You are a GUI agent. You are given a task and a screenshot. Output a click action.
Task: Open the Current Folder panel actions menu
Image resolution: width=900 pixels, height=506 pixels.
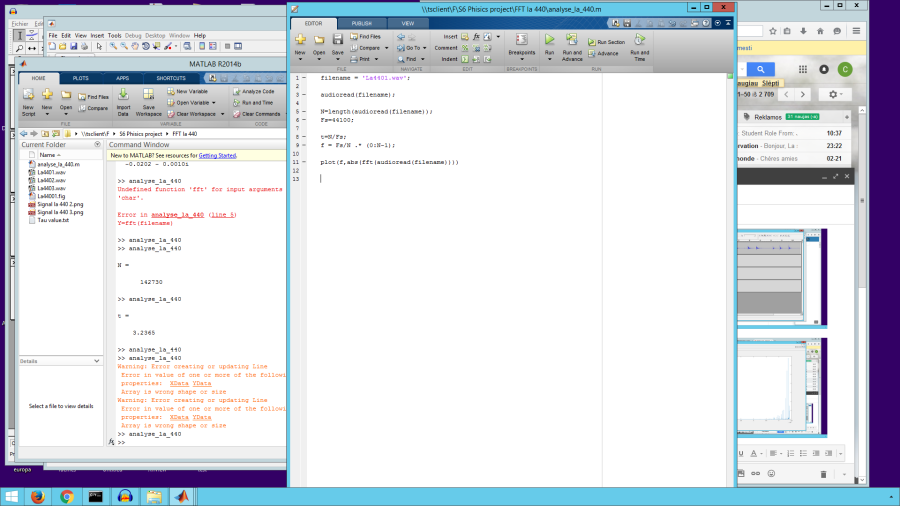pyautogui.click(x=97, y=145)
